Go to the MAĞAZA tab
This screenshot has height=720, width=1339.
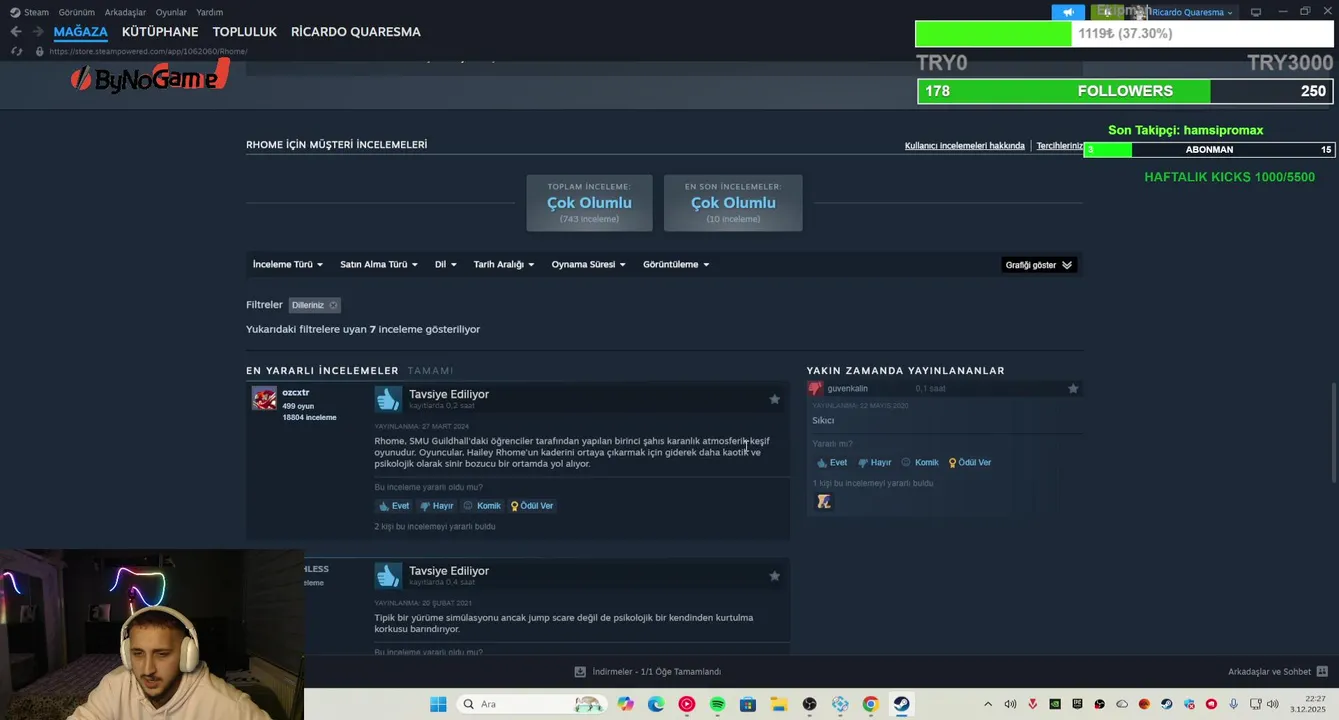coord(81,32)
